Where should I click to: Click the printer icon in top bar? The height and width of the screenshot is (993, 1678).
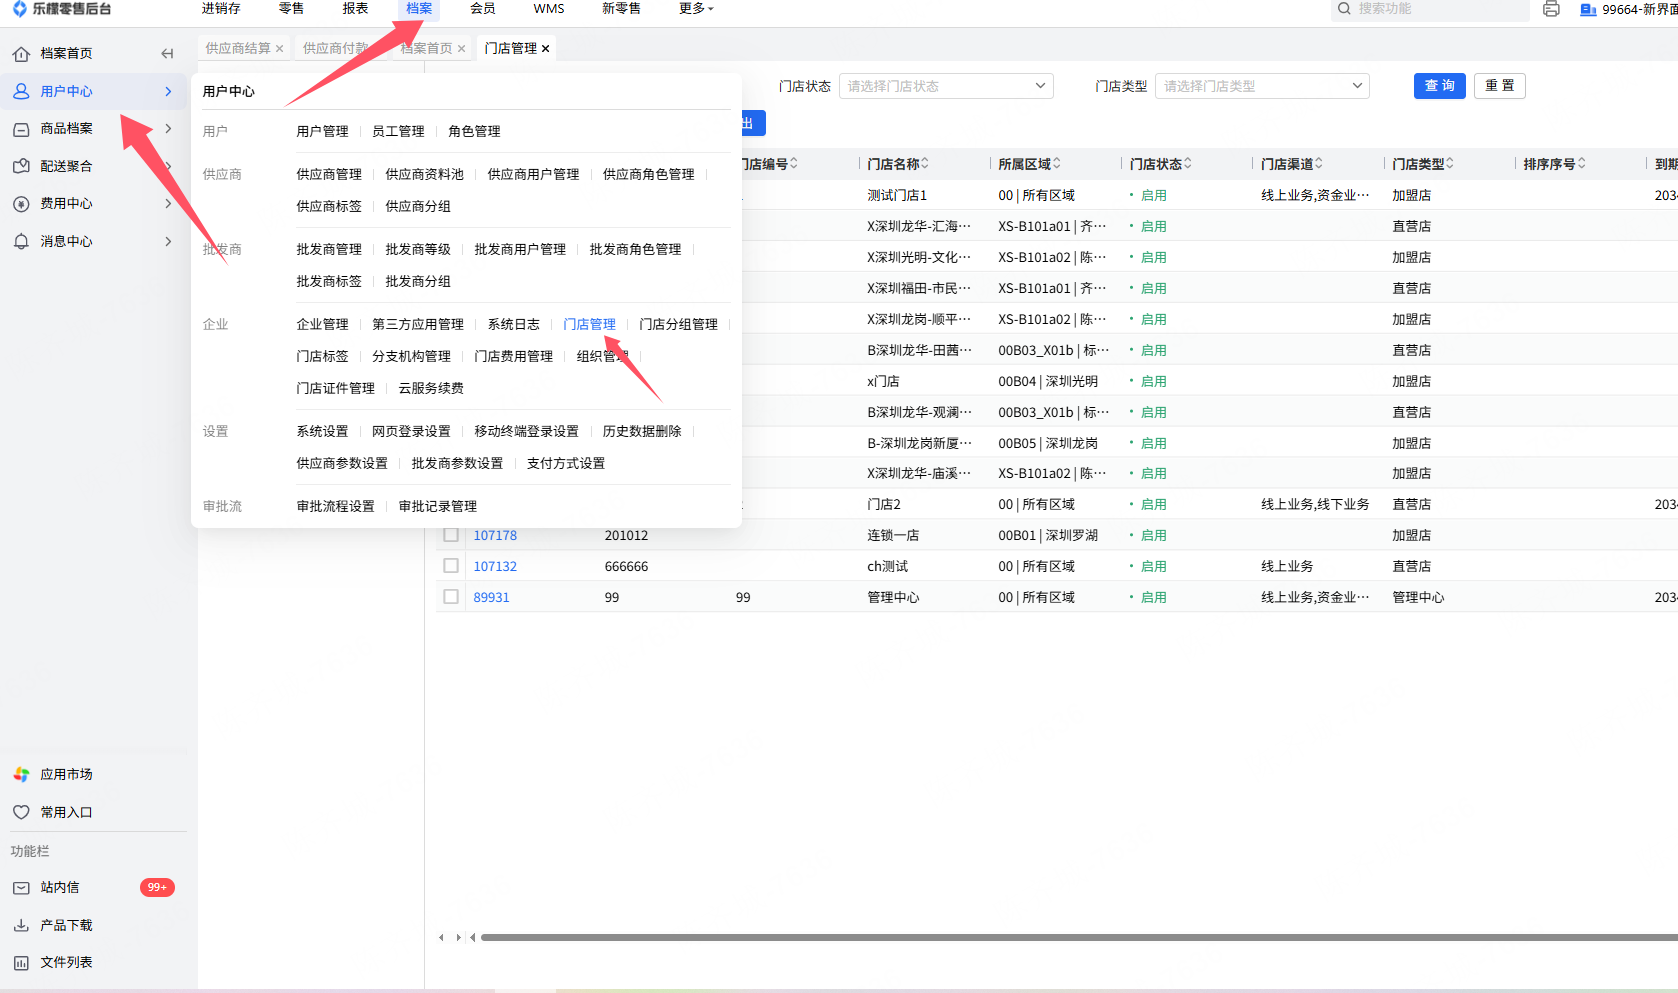coord(1551,9)
